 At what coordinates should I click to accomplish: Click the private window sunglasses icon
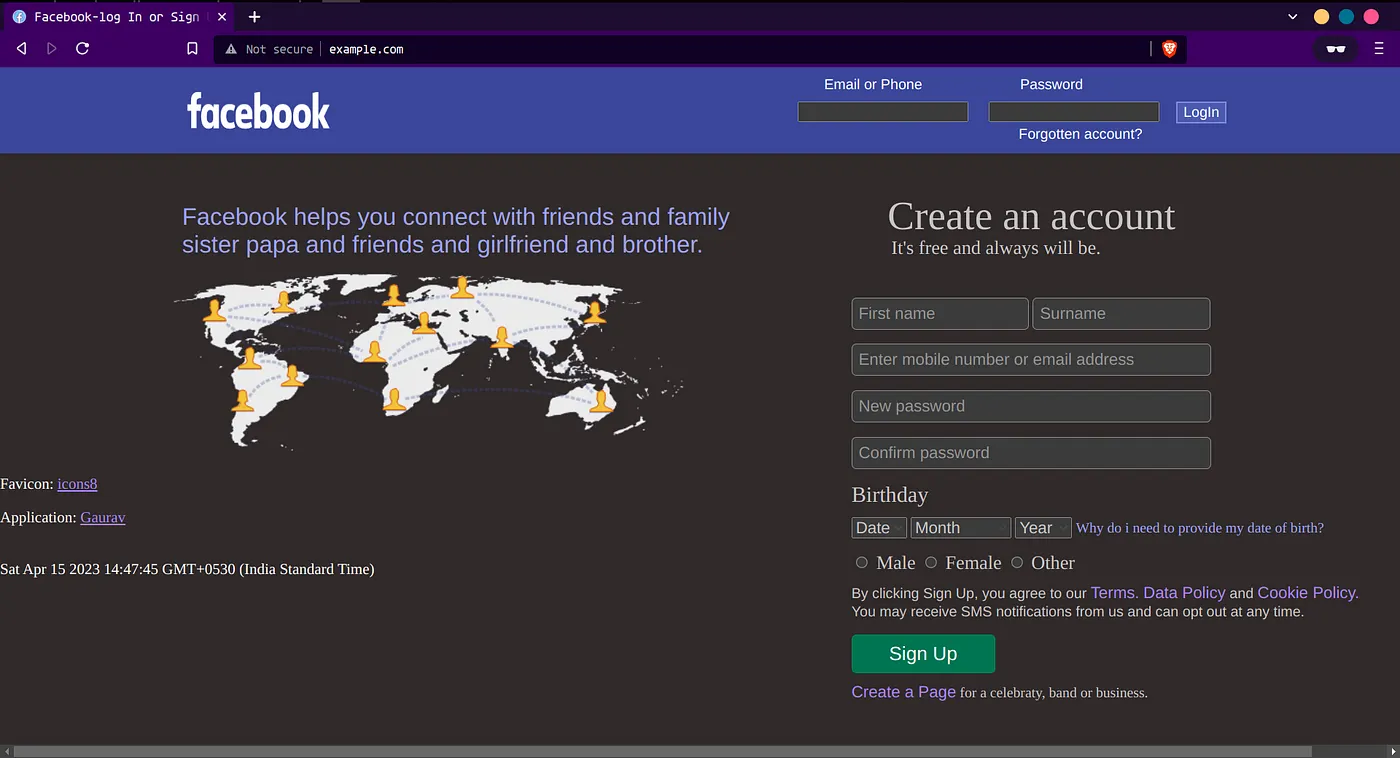point(1335,49)
